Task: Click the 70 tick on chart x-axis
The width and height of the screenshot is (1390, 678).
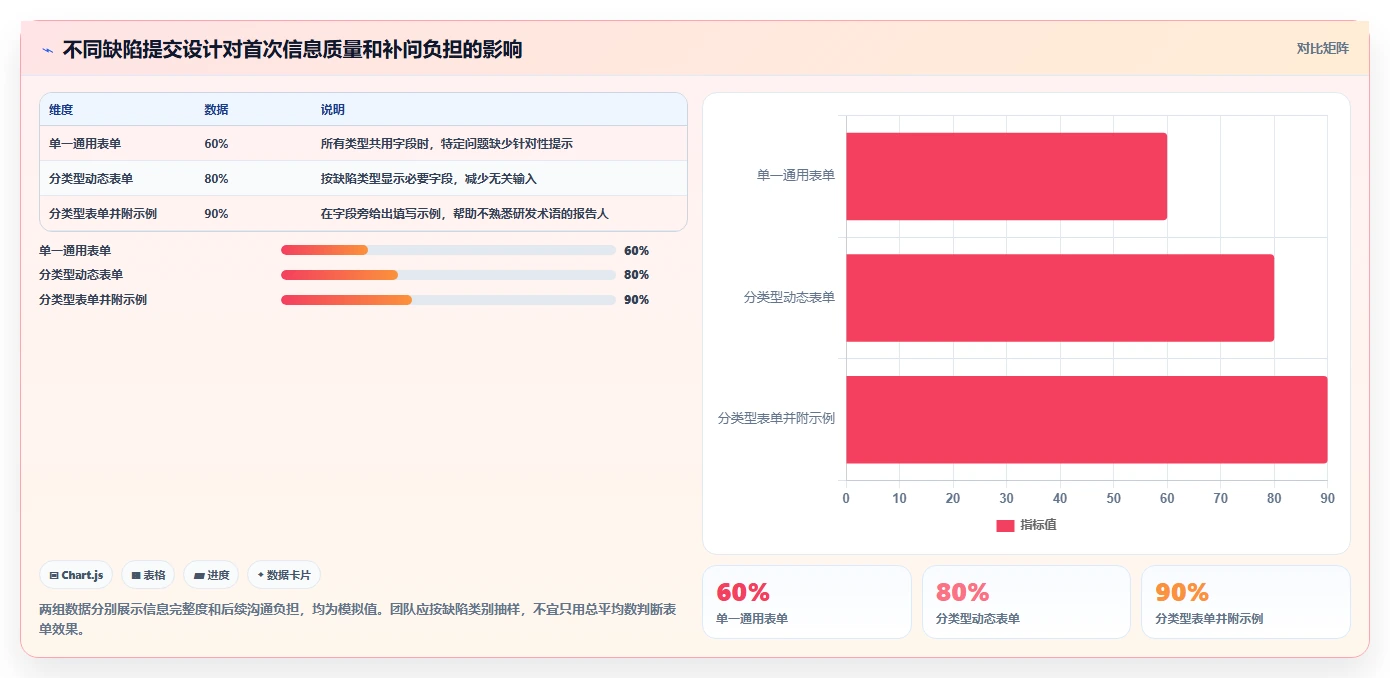Action: coord(1220,498)
